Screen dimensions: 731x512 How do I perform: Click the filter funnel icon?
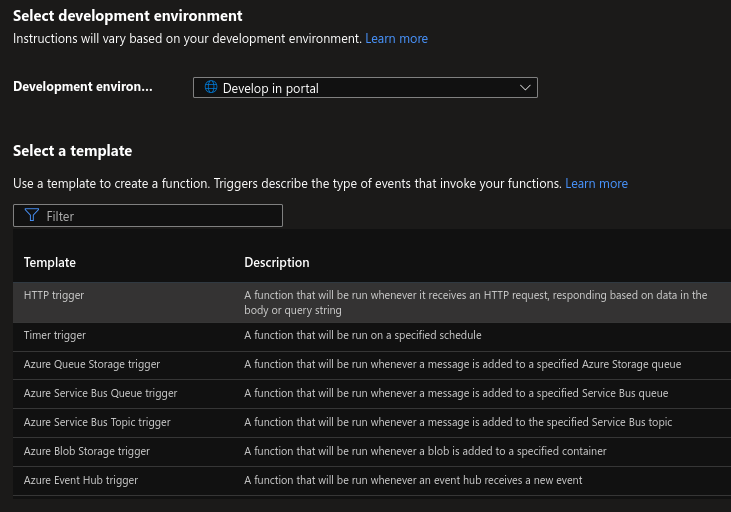pos(31,216)
